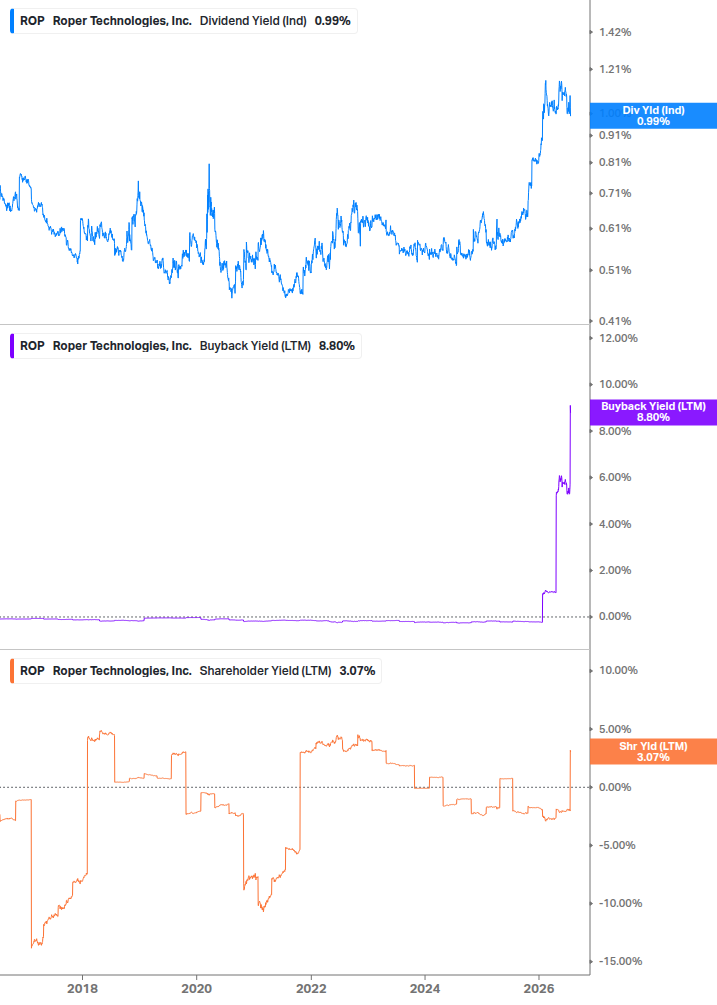Click the Dividend Yield (Ind) legend label

tap(252, 21)
